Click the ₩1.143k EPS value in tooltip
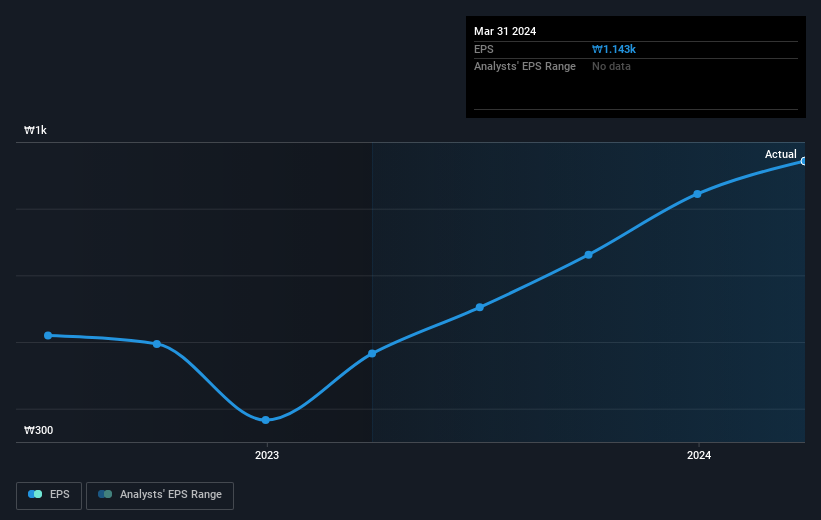Image resolution: width=821 pixels, height=520 pixels. pyautogui.click(x=614, y=49)
